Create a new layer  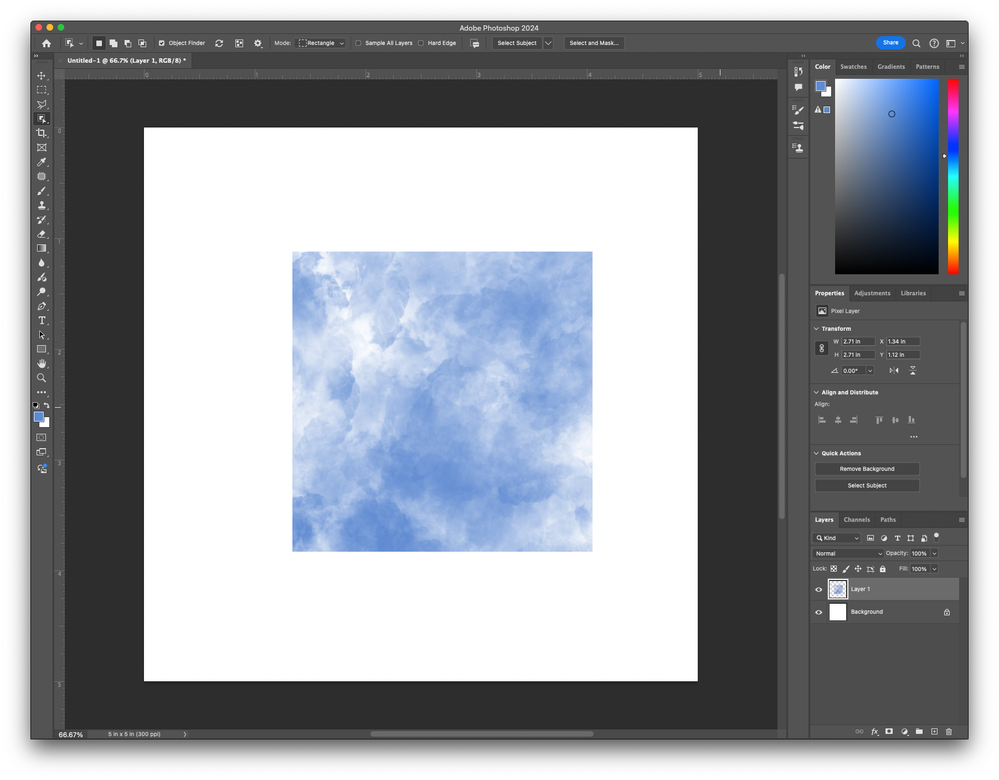click(934, 732)
